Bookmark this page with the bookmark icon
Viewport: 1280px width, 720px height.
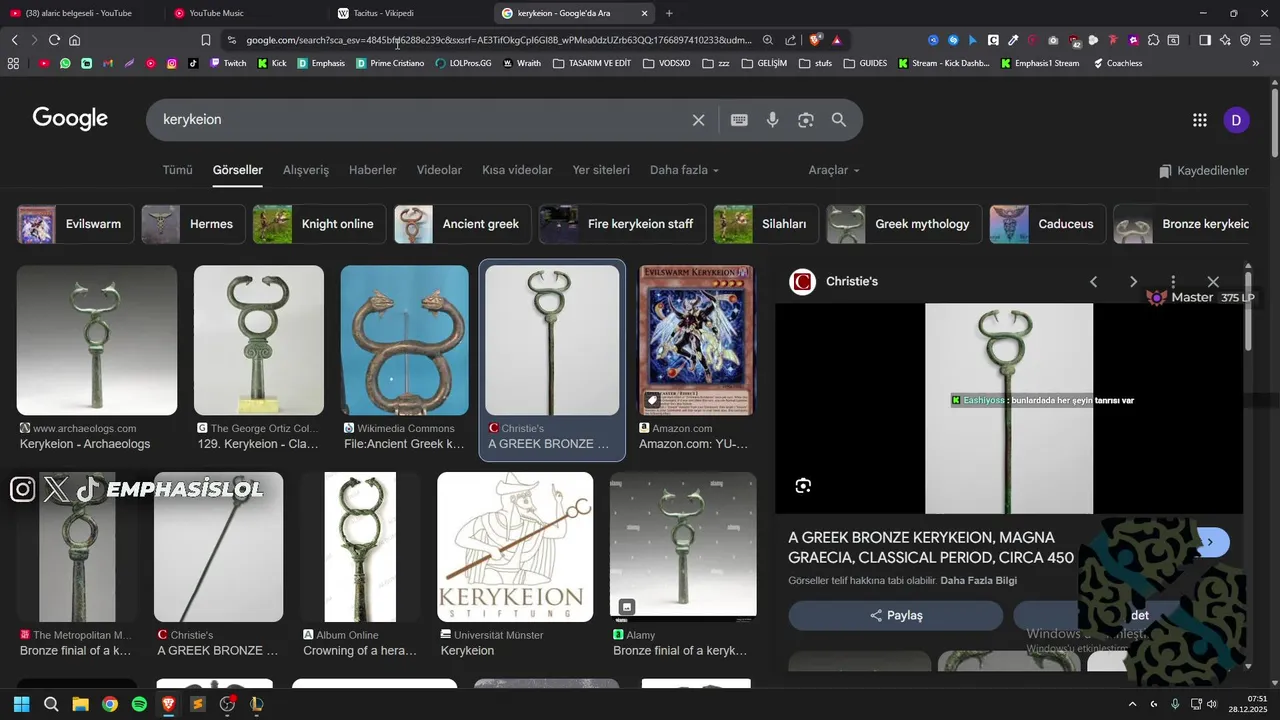[206, 40]
